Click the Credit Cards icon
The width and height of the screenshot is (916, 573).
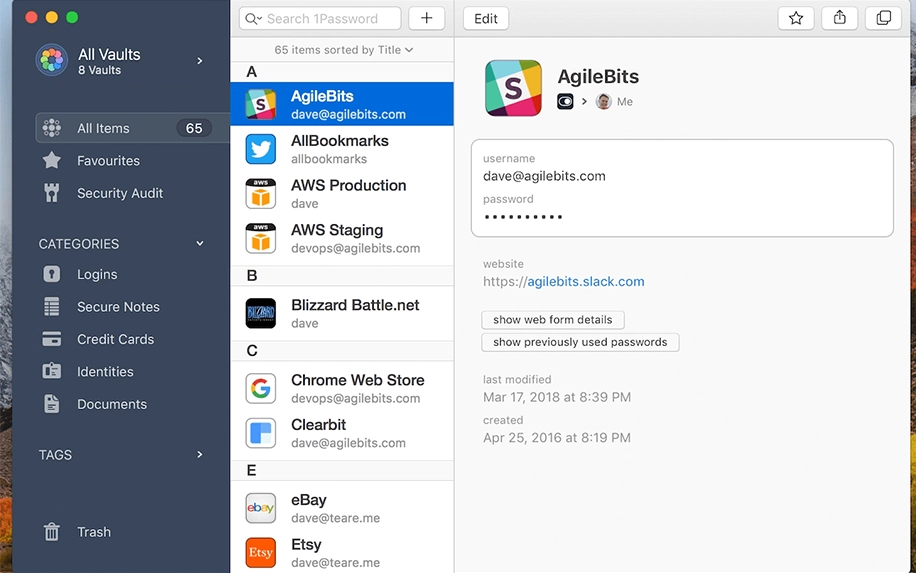pos(51,339)
